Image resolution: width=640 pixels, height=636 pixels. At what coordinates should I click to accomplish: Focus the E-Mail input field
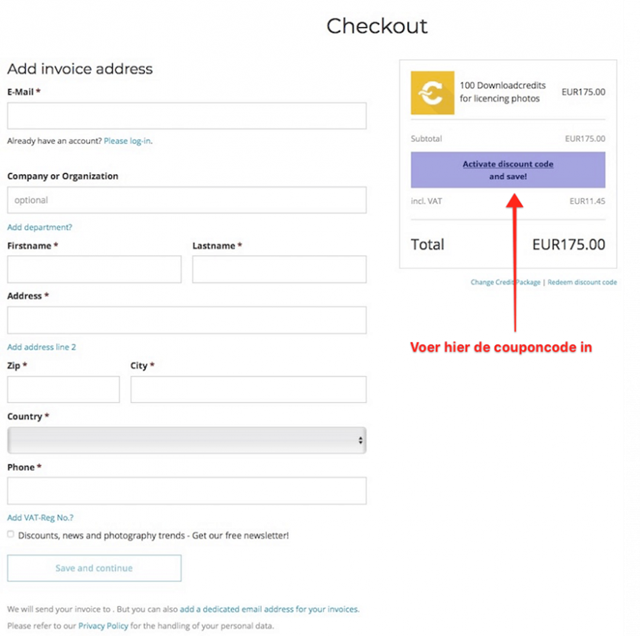coord(186,116)
